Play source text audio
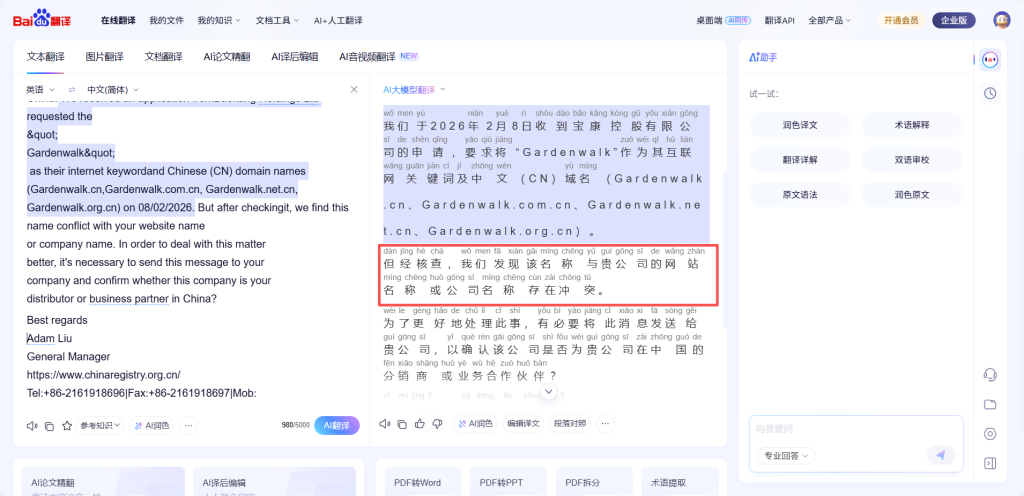Viewport: 1024px width, 496px height. click(31, 426)
